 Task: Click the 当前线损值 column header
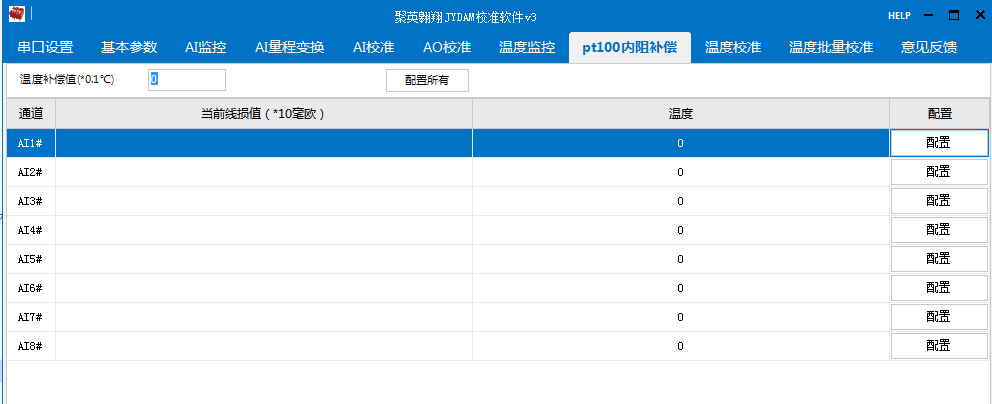[x=263, y=114]
